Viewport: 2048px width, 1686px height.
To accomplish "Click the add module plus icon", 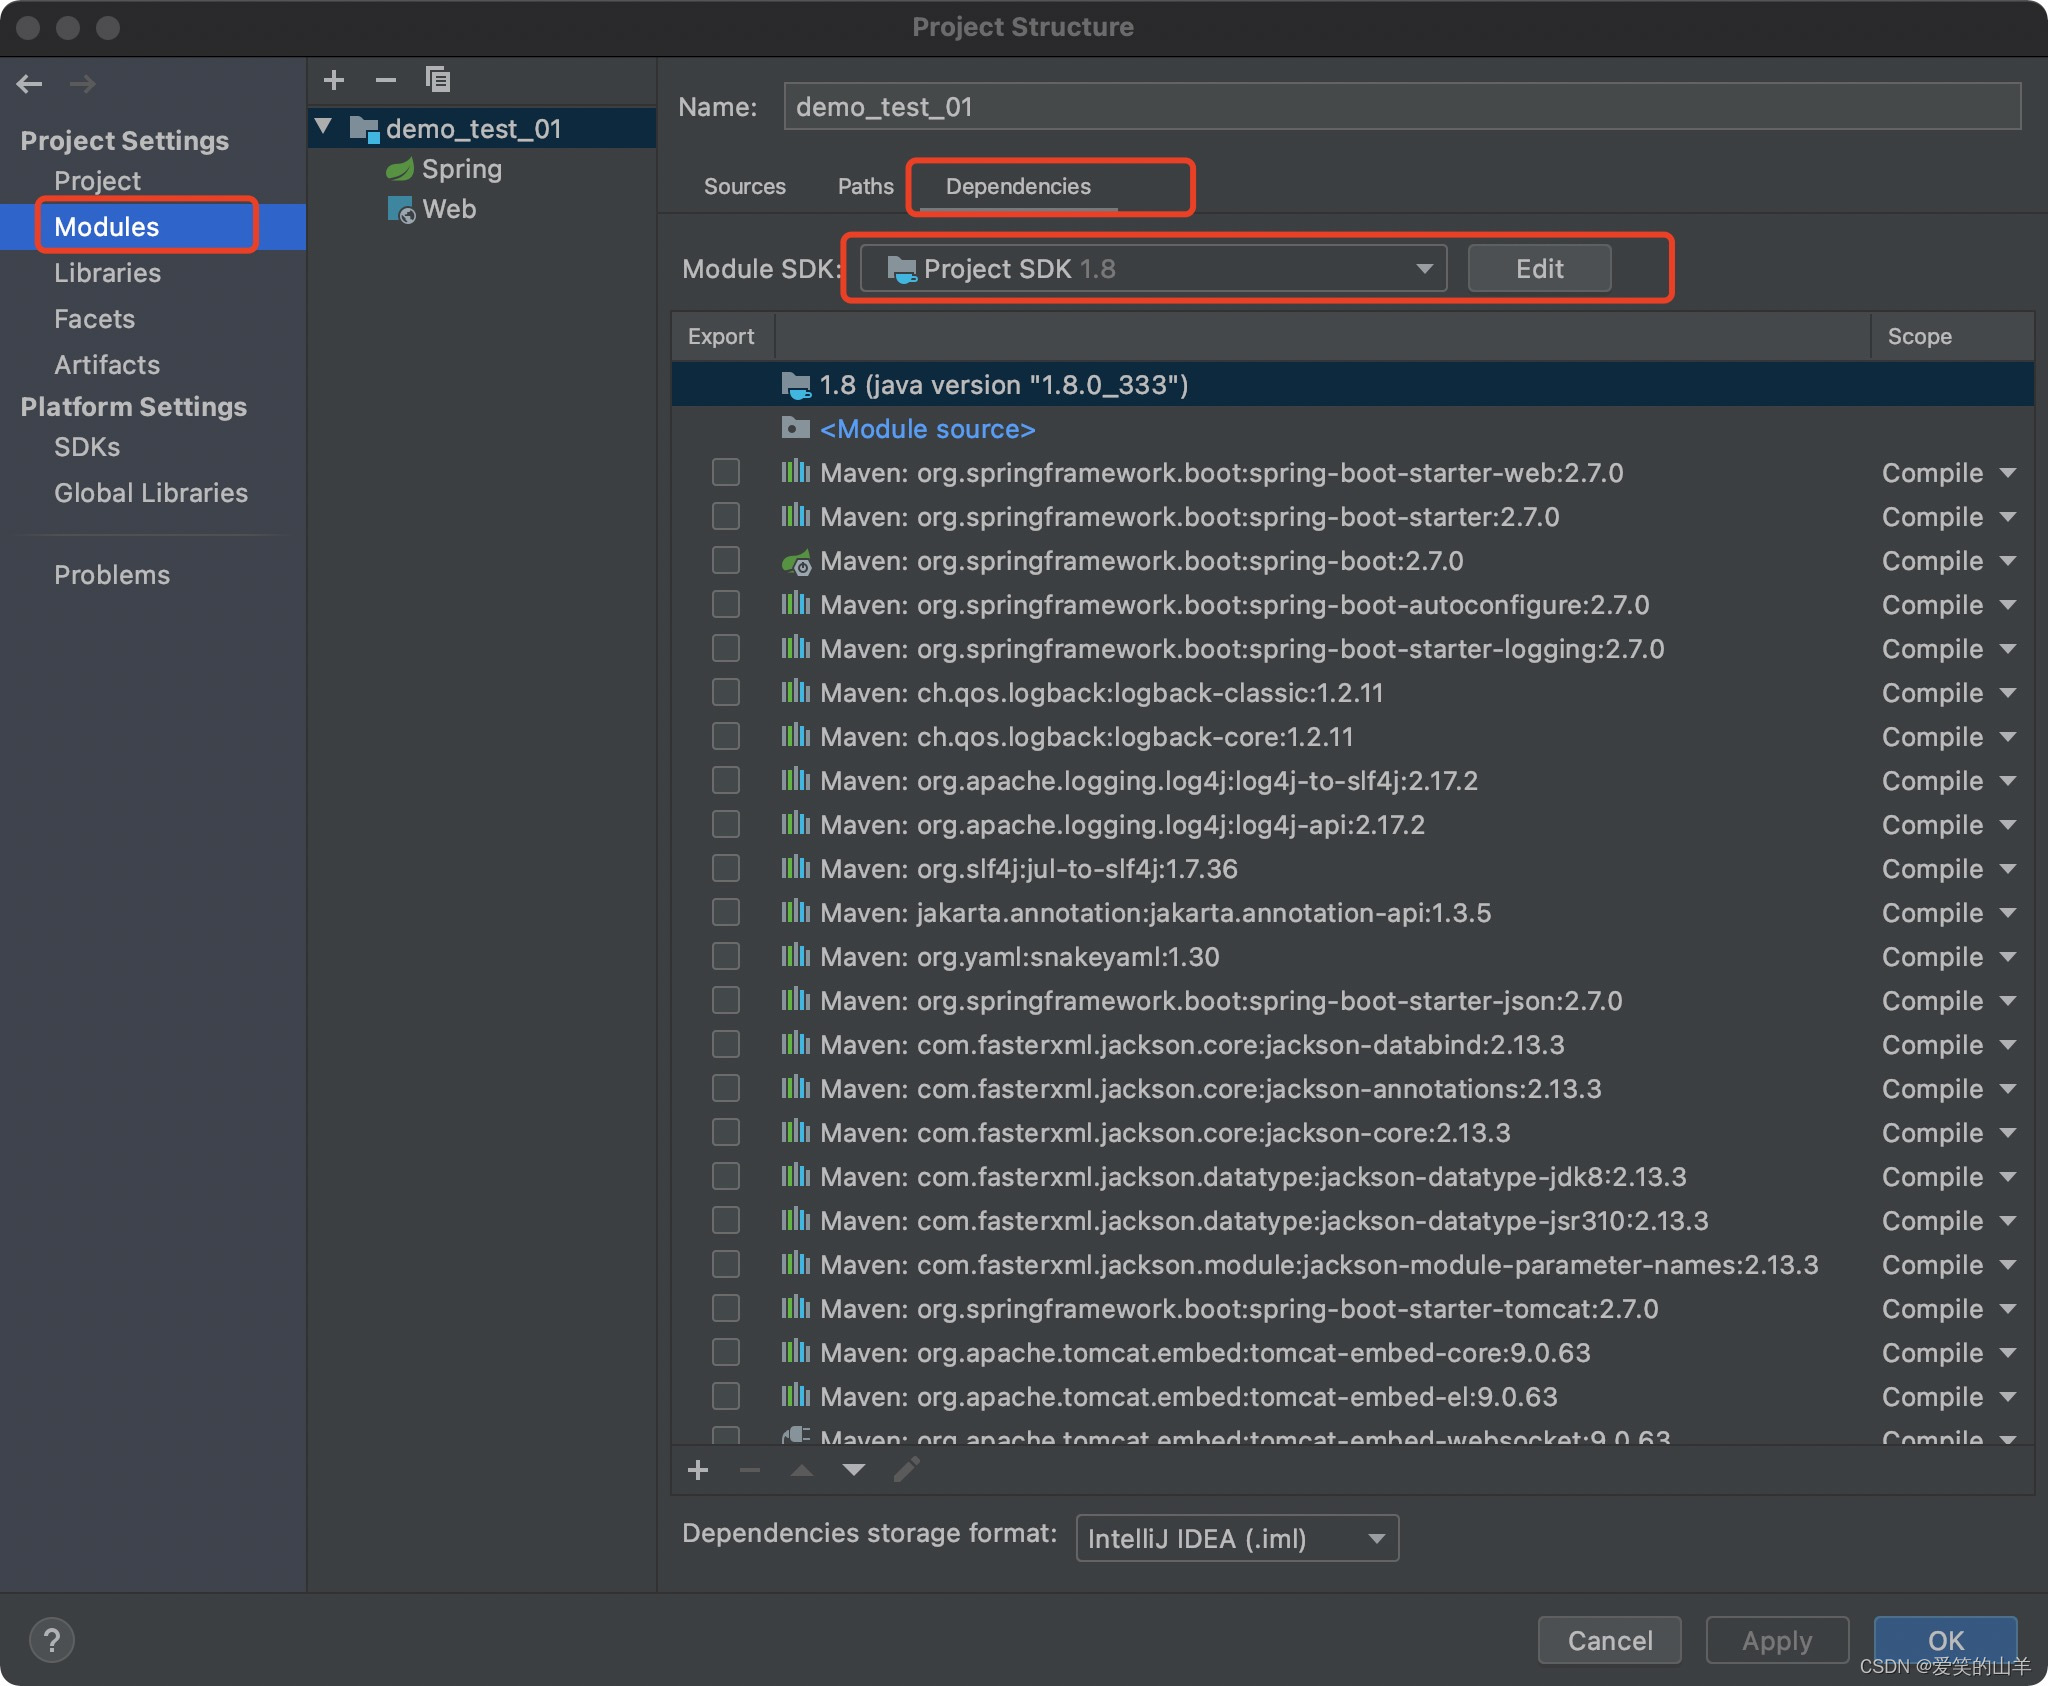I will click(334, 80).
